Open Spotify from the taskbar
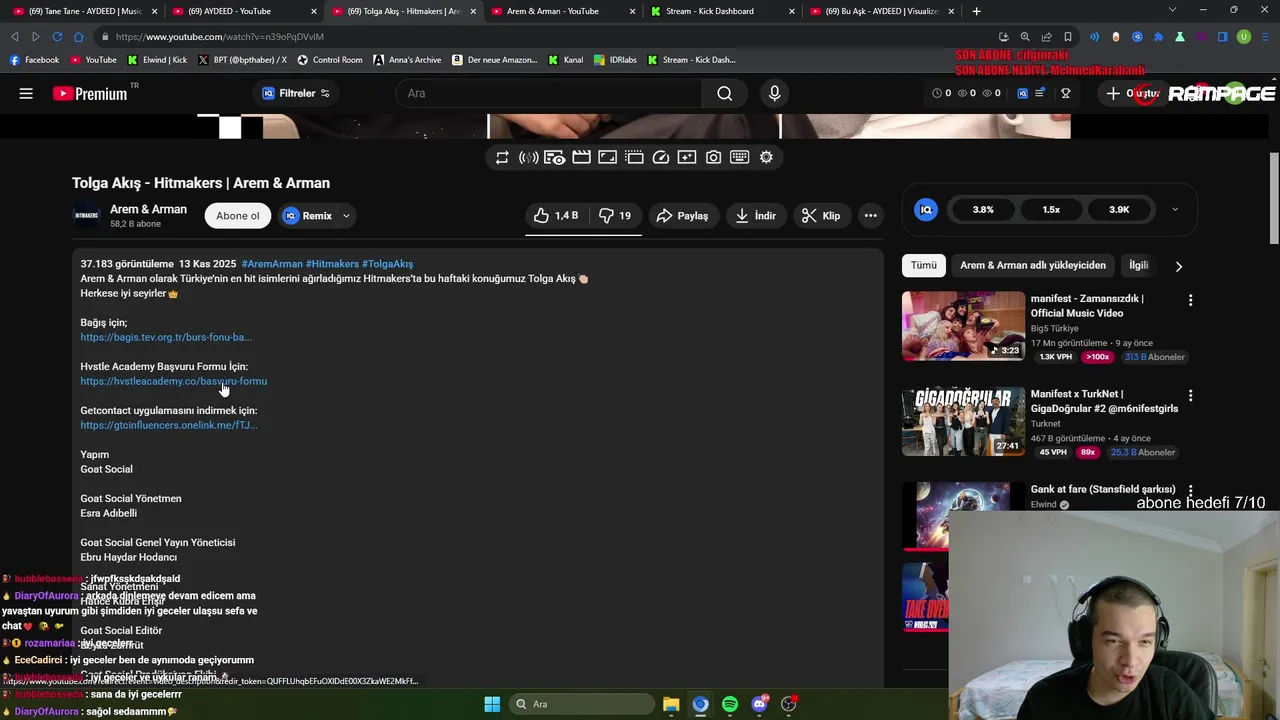The image size is (1280, 720). point(730,704)
